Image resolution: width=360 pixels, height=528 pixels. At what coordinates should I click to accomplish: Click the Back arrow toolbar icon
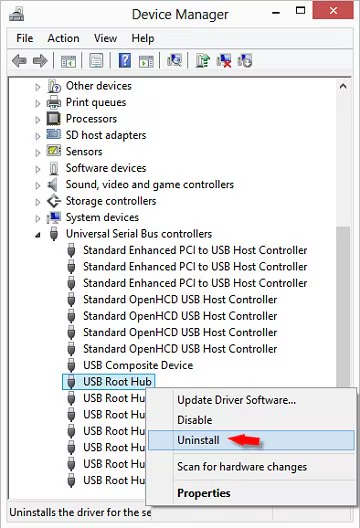click(x=19, y=61)
